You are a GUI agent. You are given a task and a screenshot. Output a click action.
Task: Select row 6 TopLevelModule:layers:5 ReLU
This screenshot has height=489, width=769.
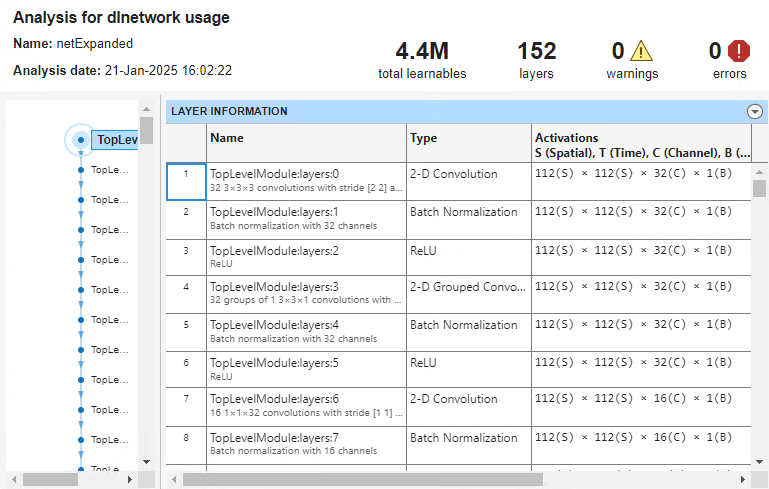pos(306,369)
